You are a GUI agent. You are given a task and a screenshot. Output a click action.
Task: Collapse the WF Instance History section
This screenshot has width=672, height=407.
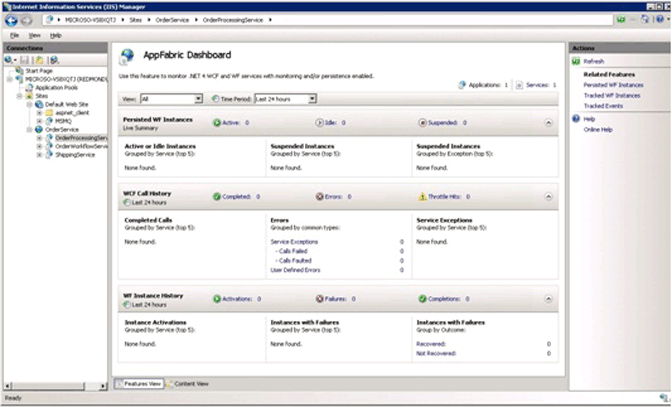click(x=548, y=299)
